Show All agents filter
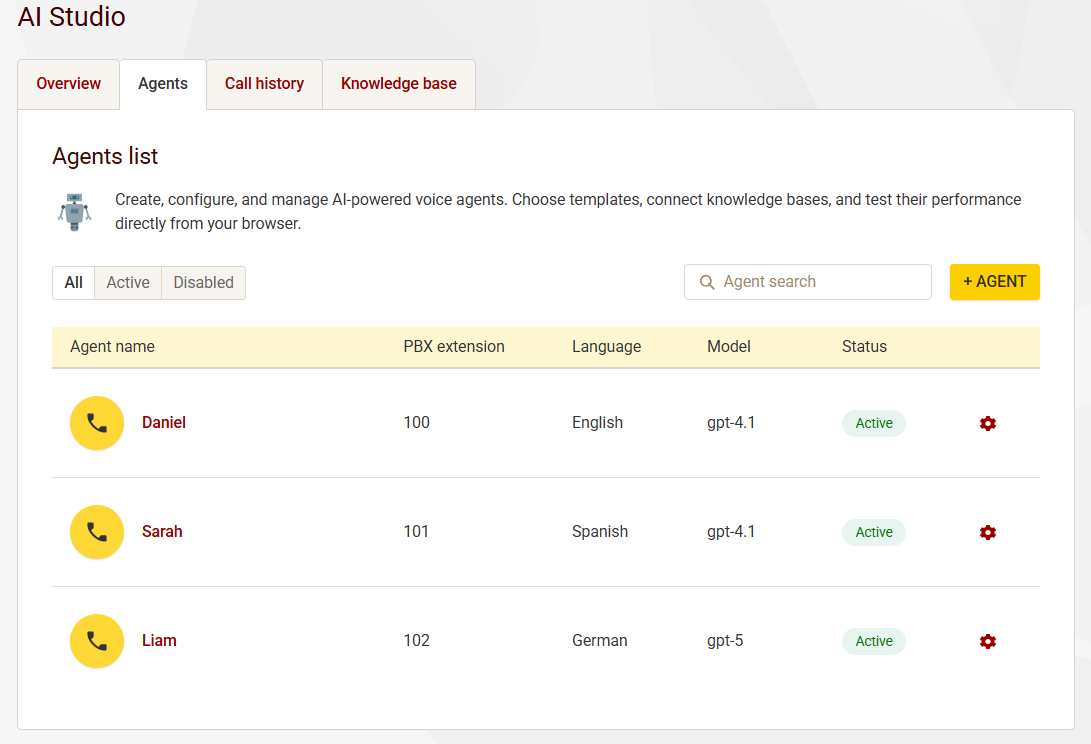 point(73,283)
